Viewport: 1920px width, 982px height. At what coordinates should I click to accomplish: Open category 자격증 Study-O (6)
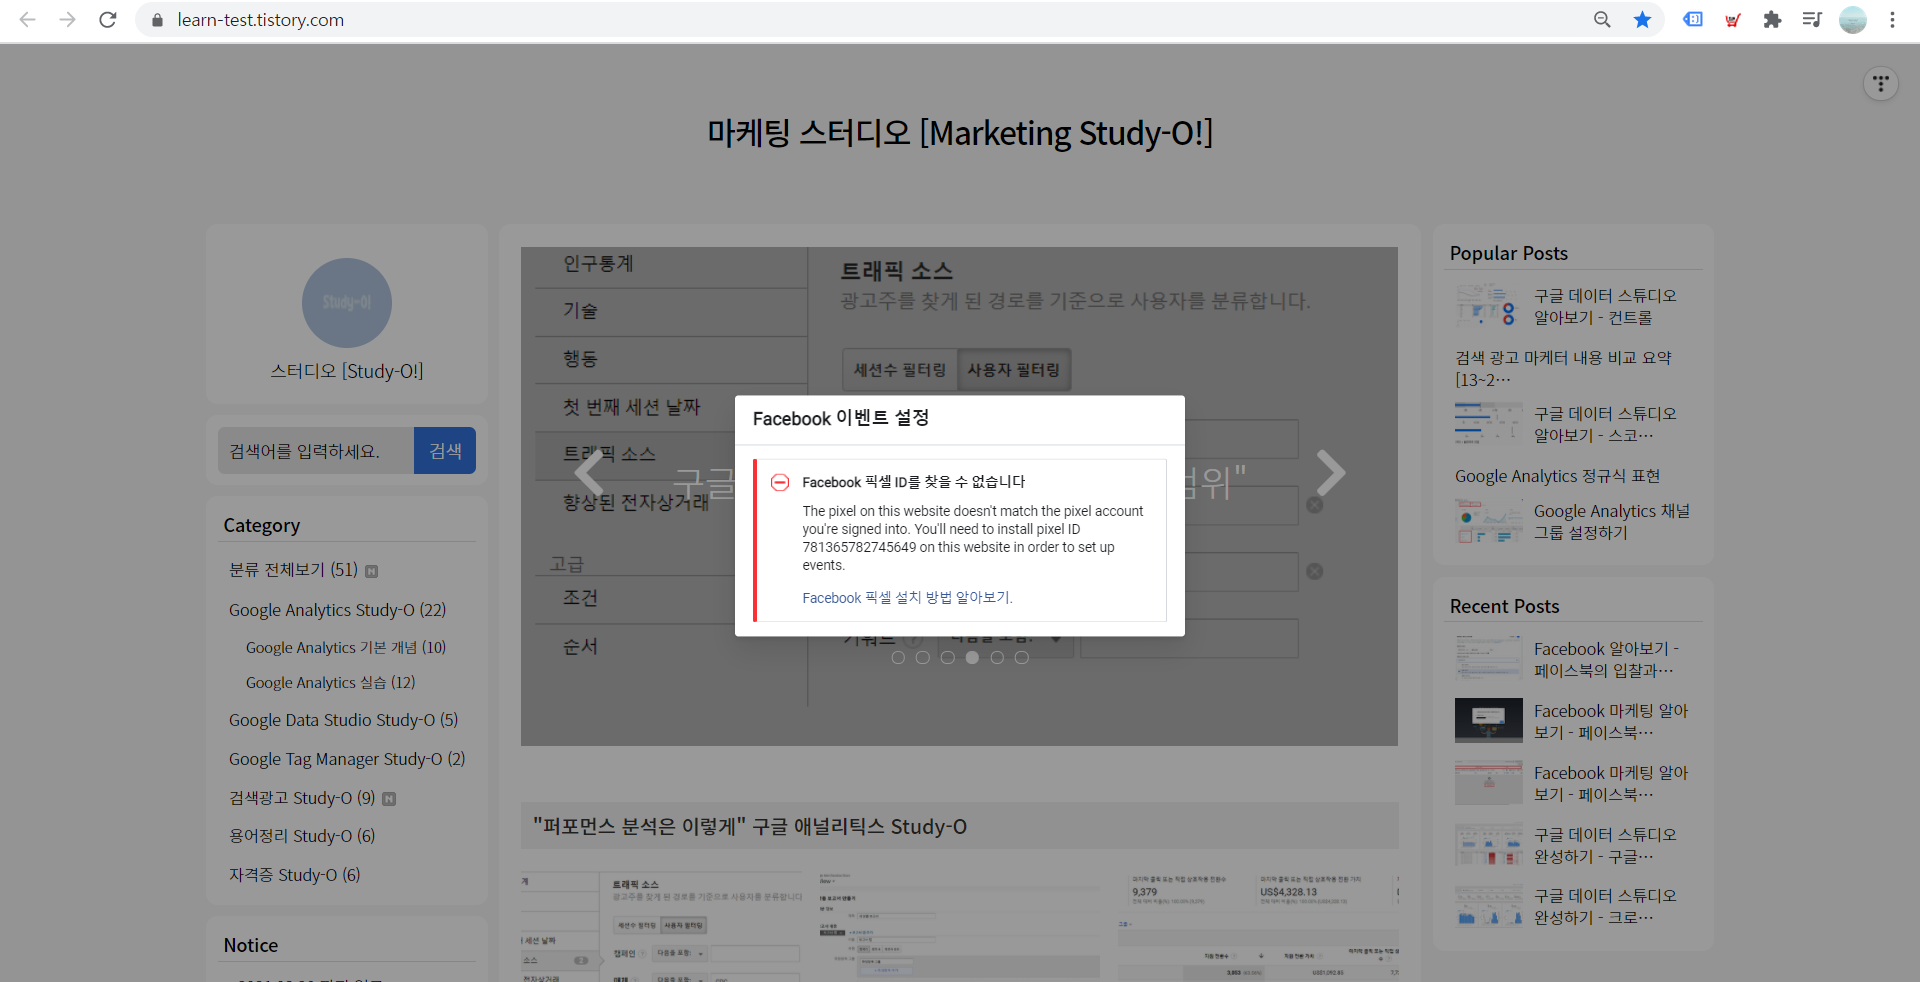pyautogui.click(x=294, y=875)
